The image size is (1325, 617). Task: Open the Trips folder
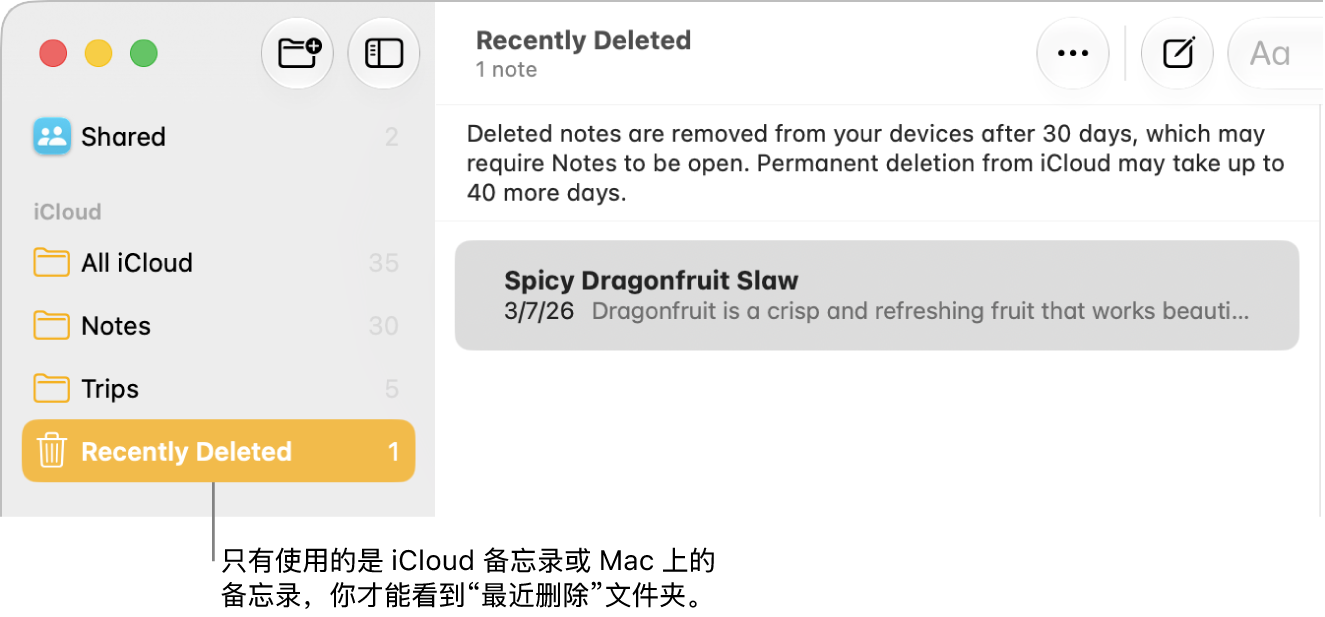(x=218, y=389)
